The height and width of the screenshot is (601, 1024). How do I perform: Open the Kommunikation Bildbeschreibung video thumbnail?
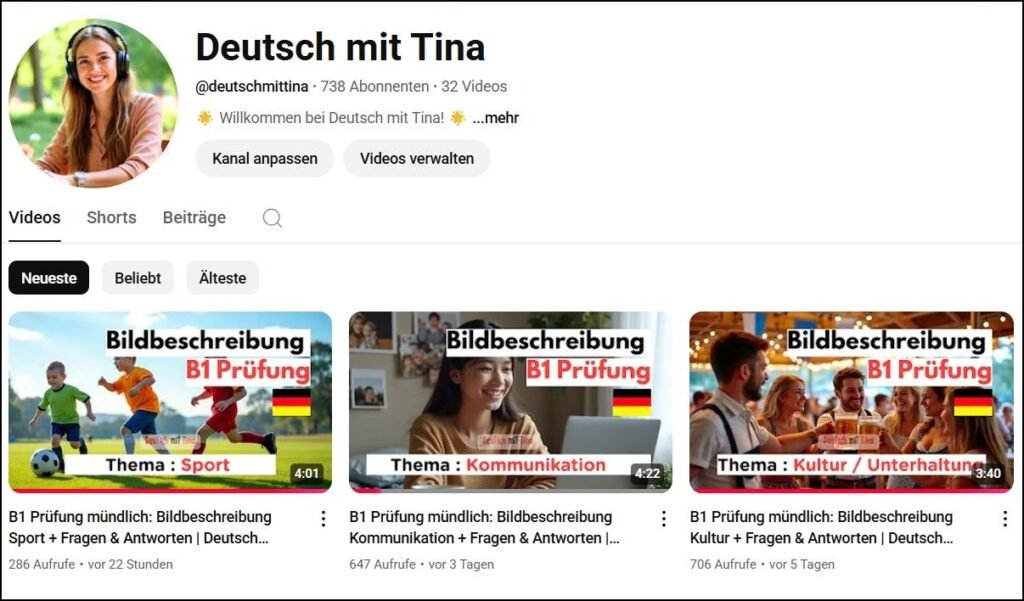511,402
